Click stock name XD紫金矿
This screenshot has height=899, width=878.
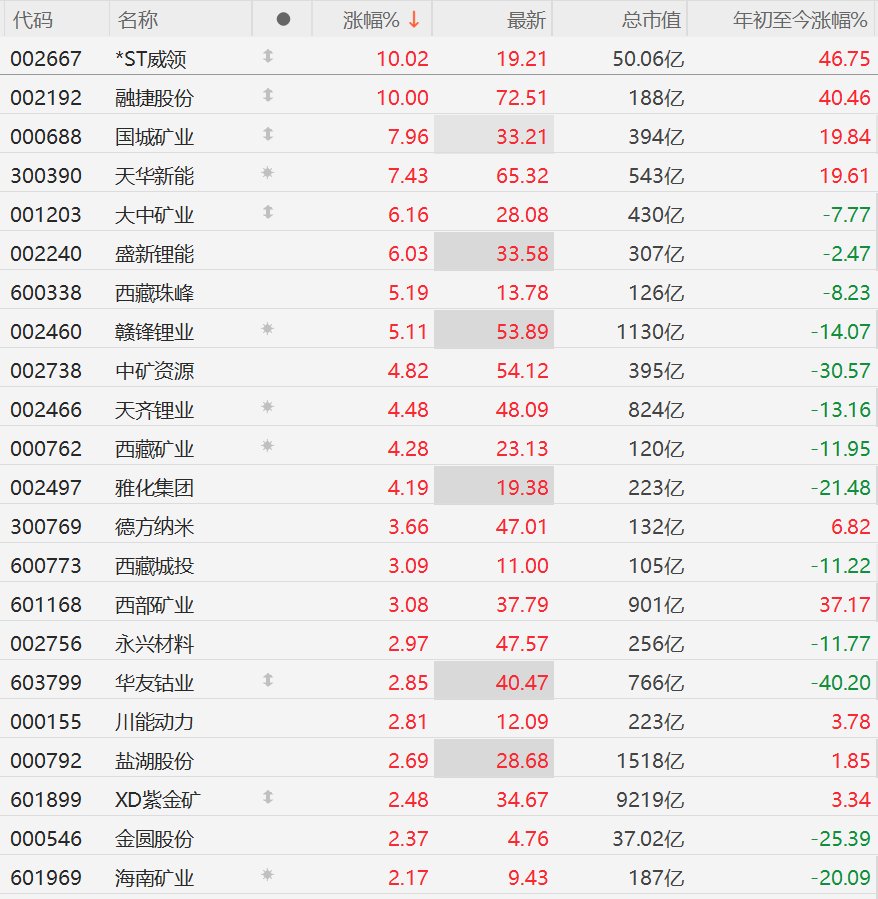point(158,800)
